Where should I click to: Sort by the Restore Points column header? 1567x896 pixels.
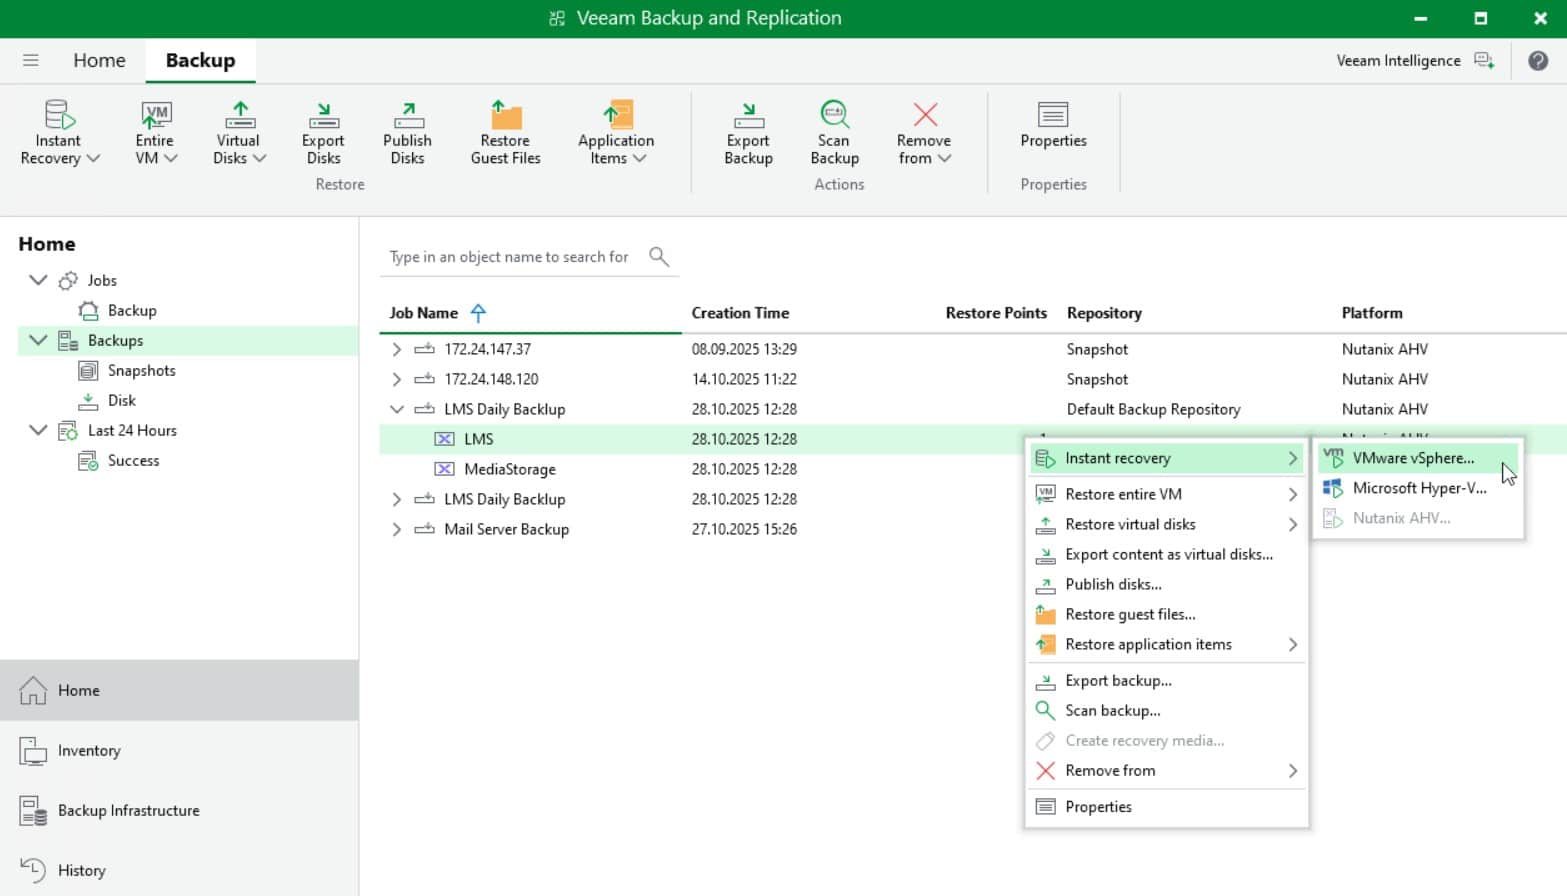pyautogui.click(x=996, y=313)
